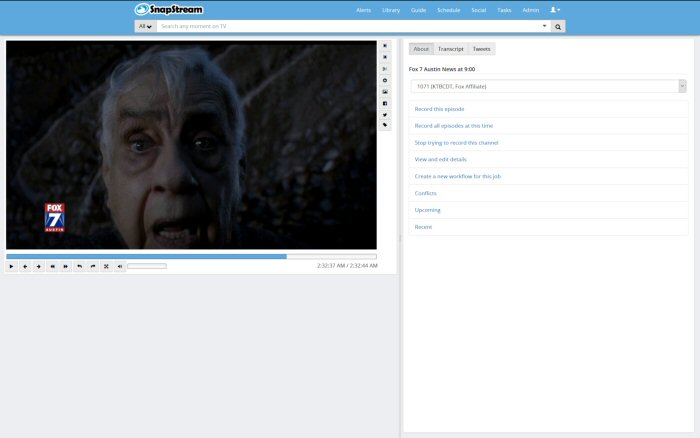This screenshot has height=438, width=700.
Task: Expand the search box options arrow
Action: 544,26
